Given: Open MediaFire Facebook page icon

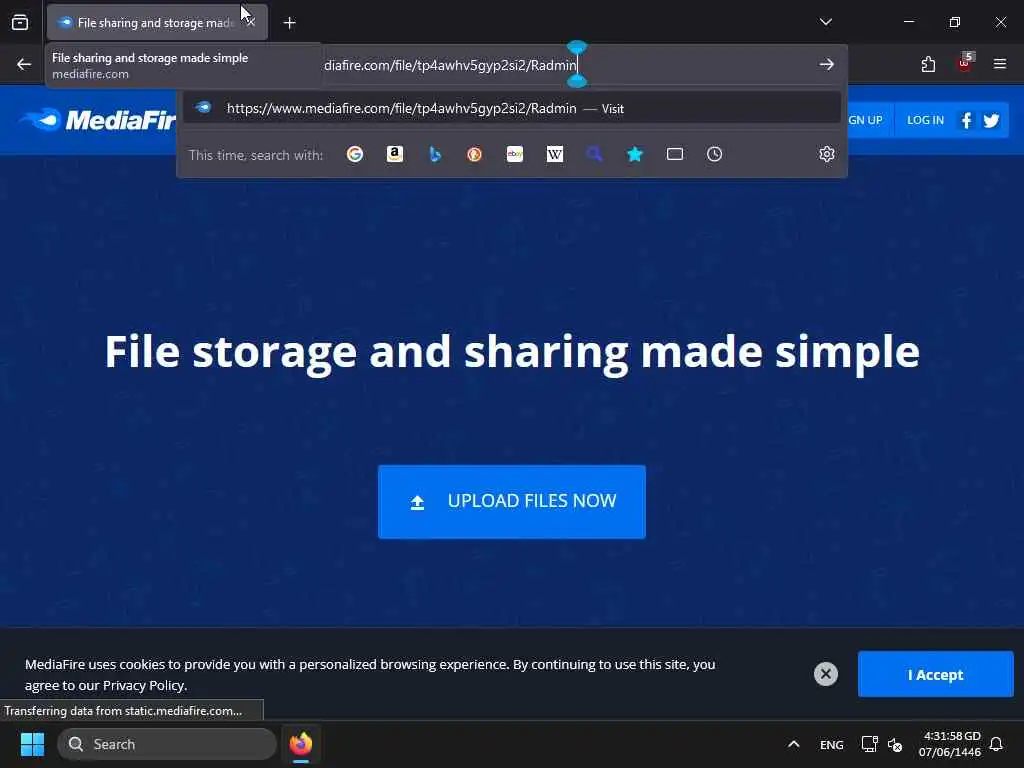Looking at the screenshot, I should 966,120.
